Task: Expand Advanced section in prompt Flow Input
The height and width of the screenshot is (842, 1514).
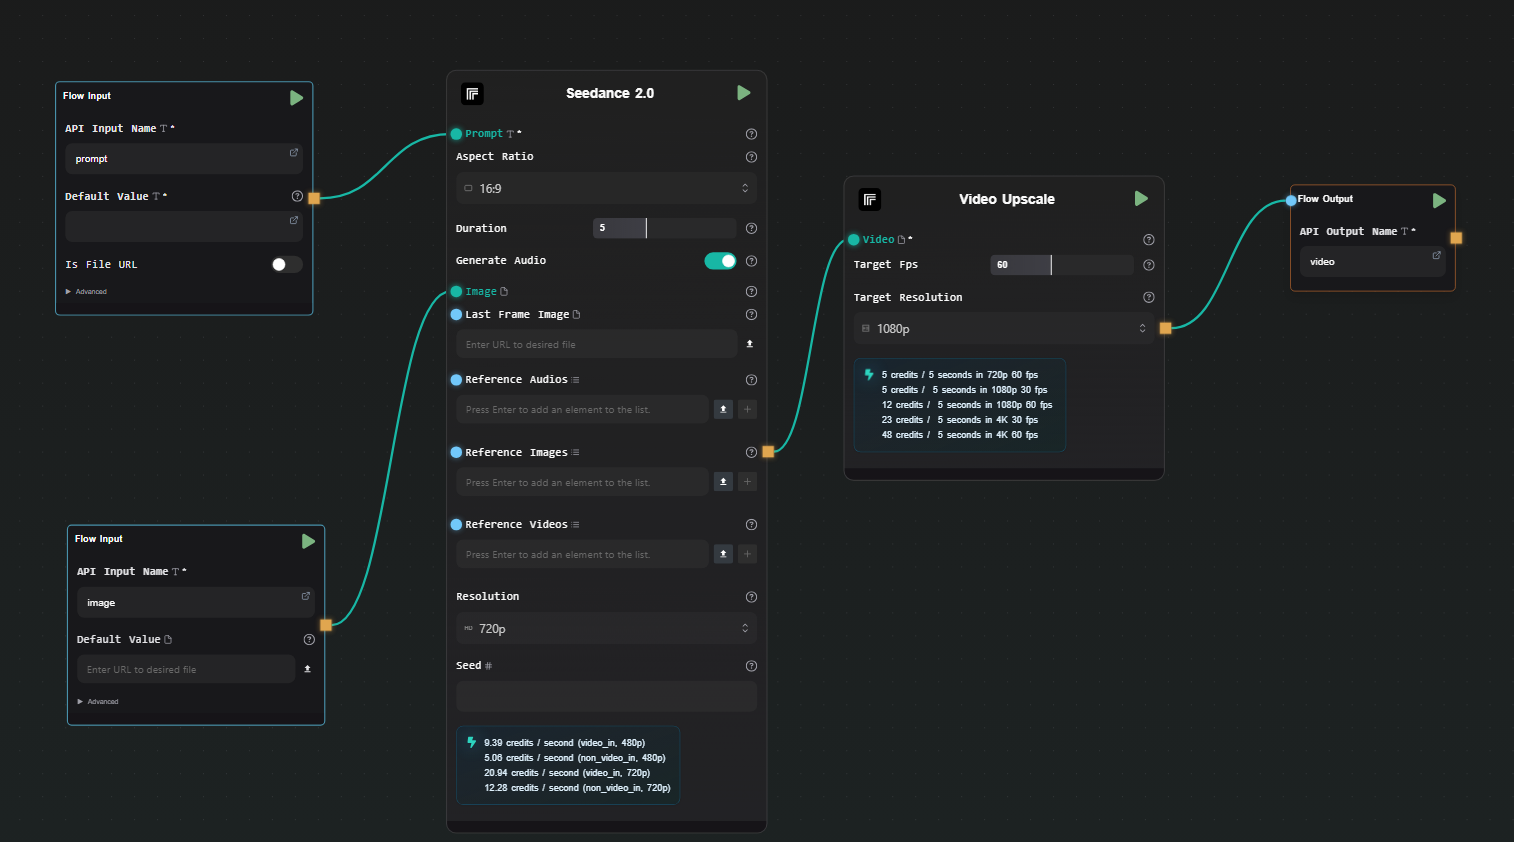Action: point(87,292)
